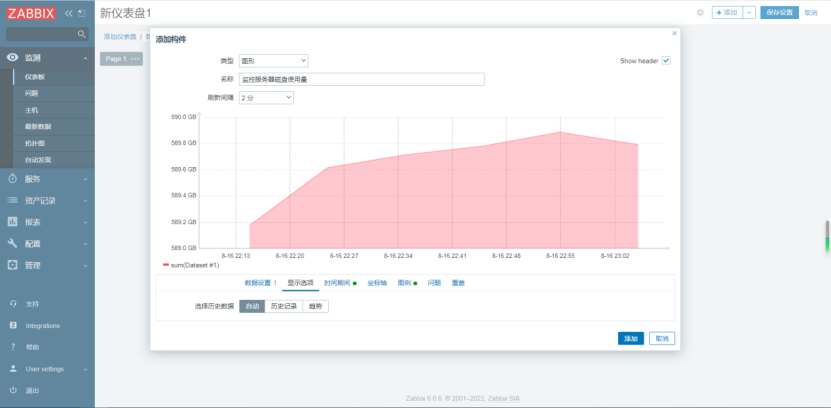Click the page vertical scrollbar handle
The image size is (831, 408).
point(827,236)
